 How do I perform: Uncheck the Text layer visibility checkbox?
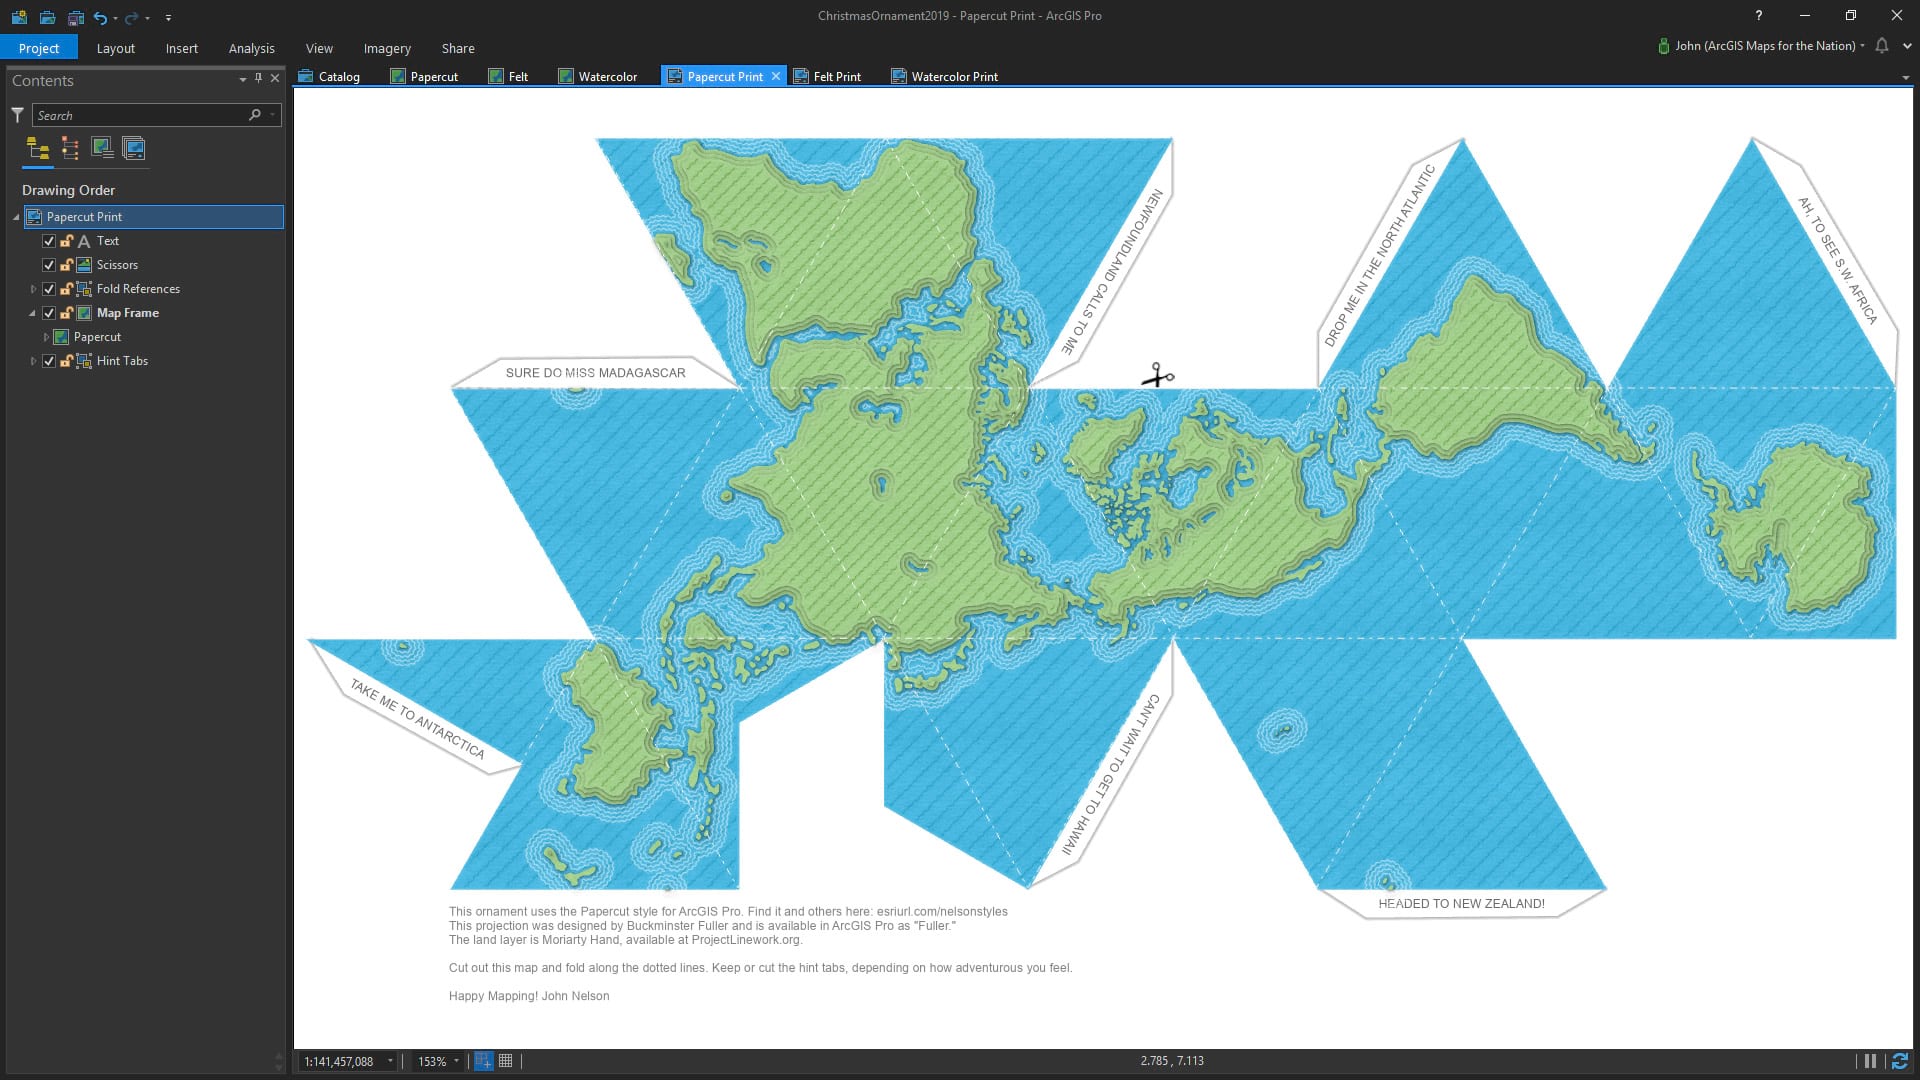[48, 241]
